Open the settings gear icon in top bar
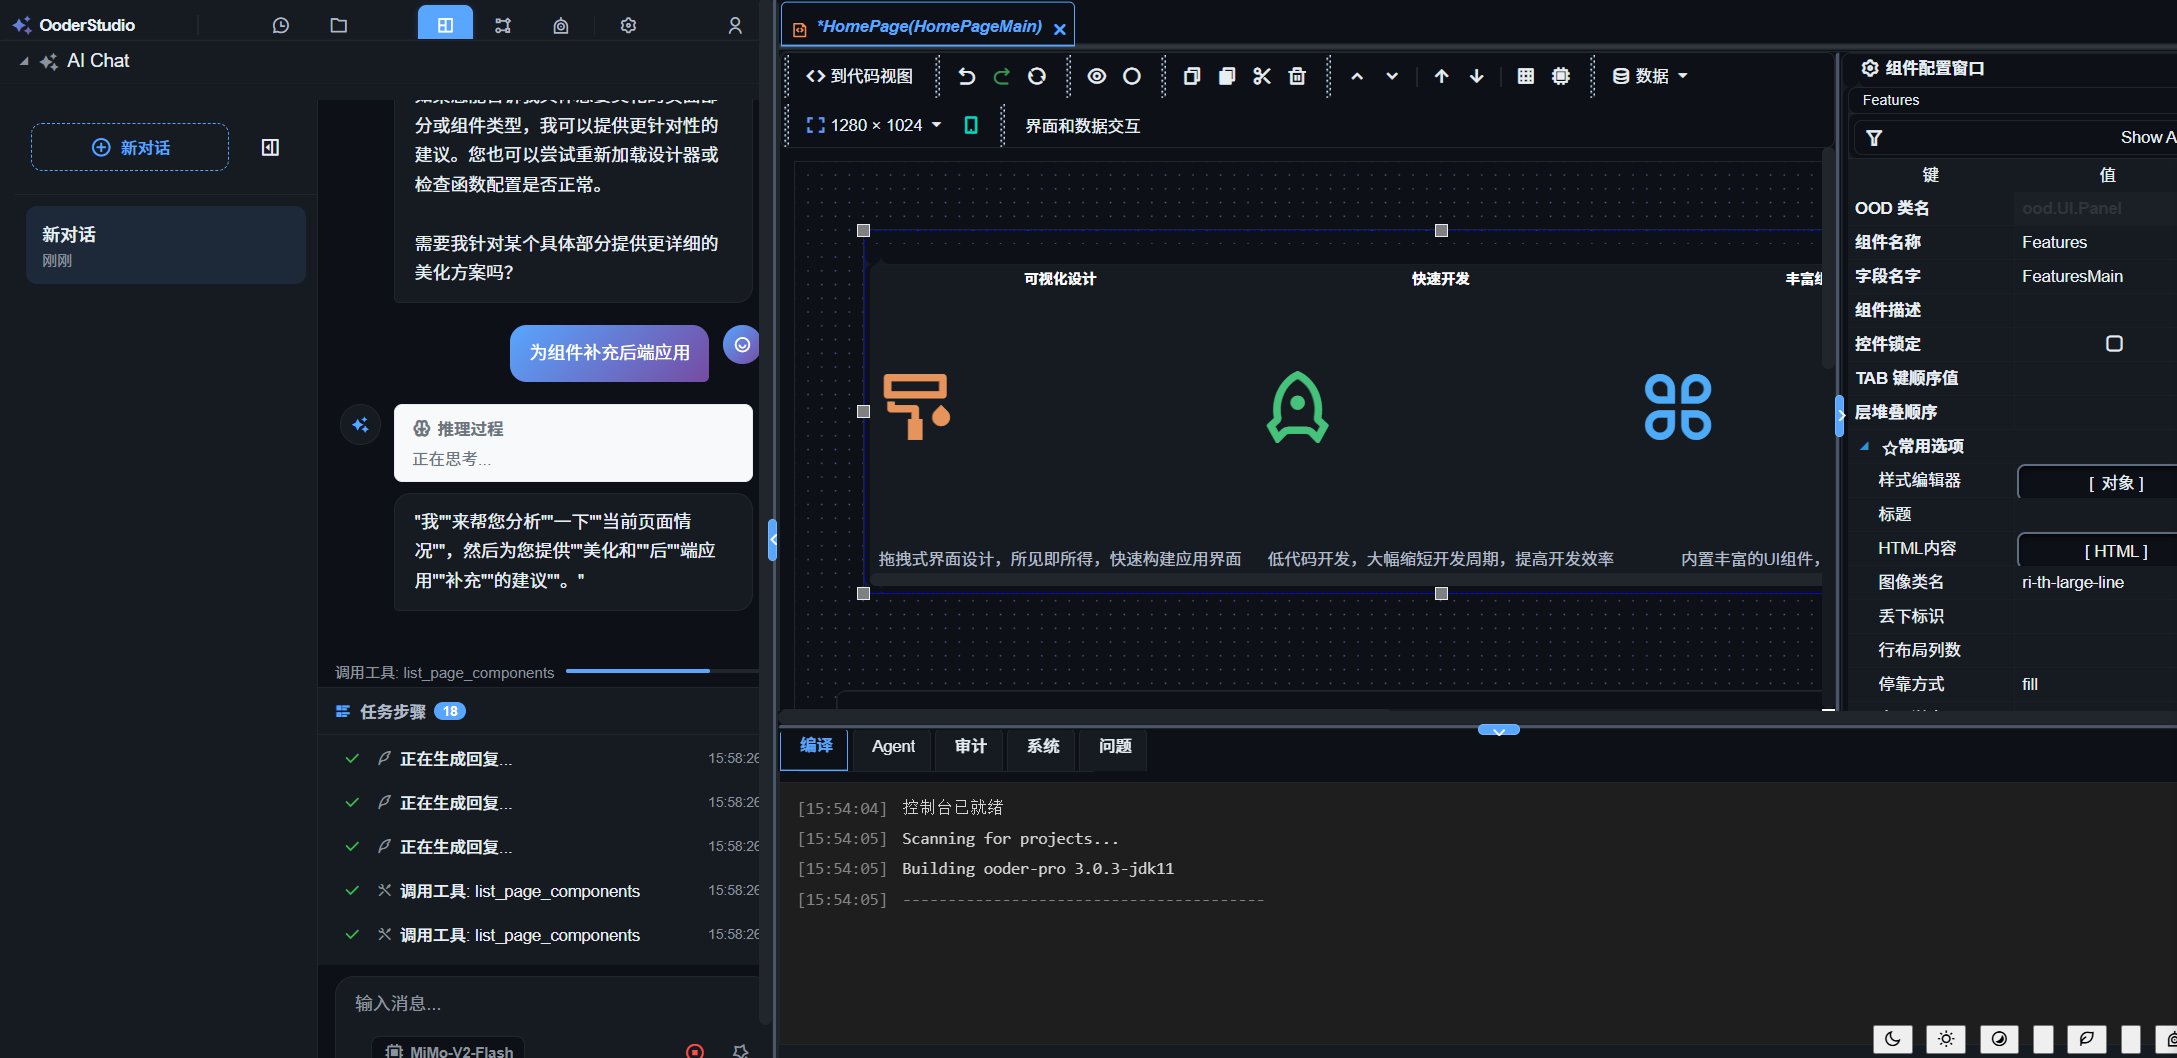This screenshot has height=1058, width=2177. coord(628,26)
